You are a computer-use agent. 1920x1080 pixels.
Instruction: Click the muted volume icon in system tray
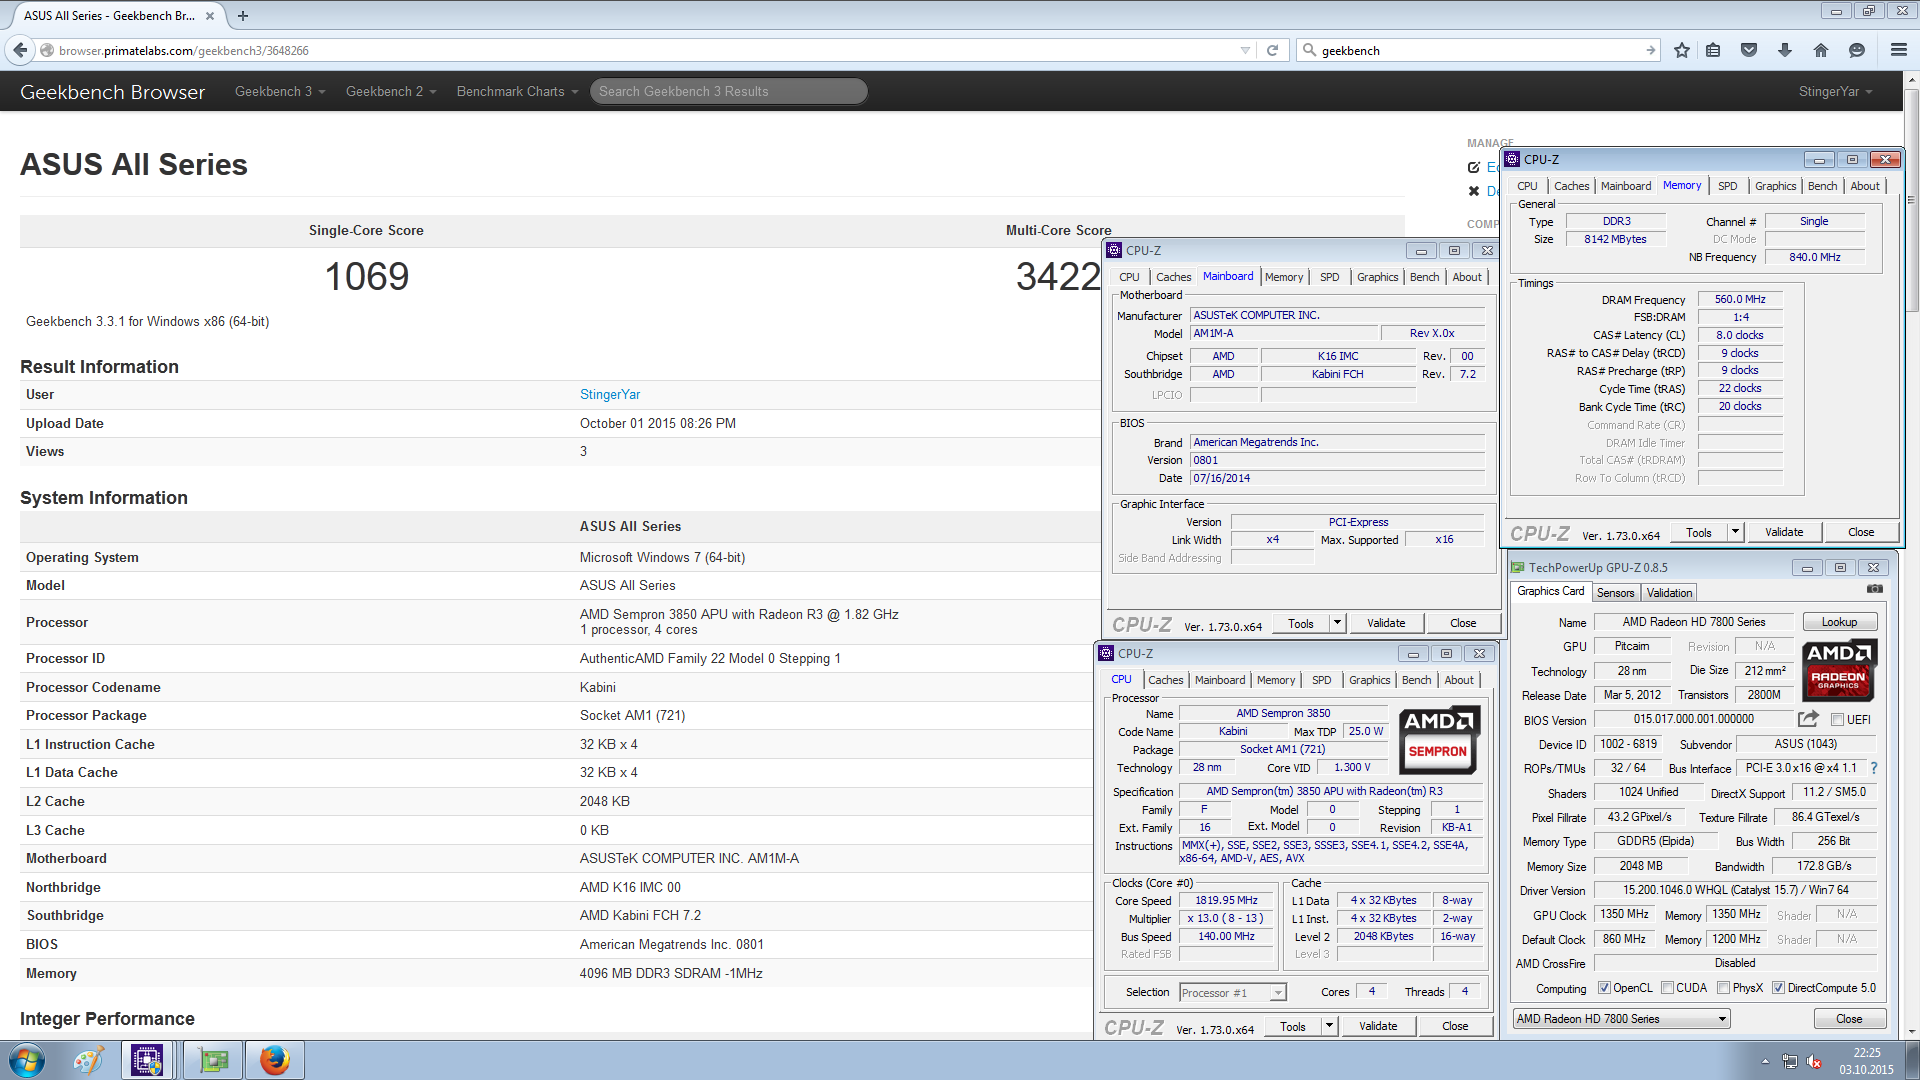tap(1815, 1061)
